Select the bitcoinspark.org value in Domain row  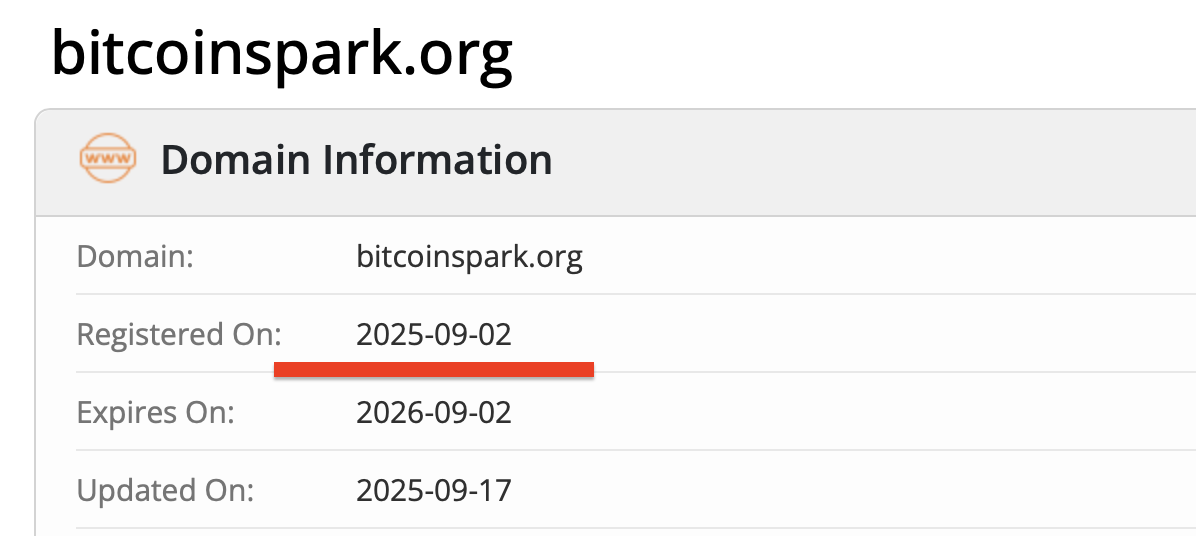click(469, 257)
